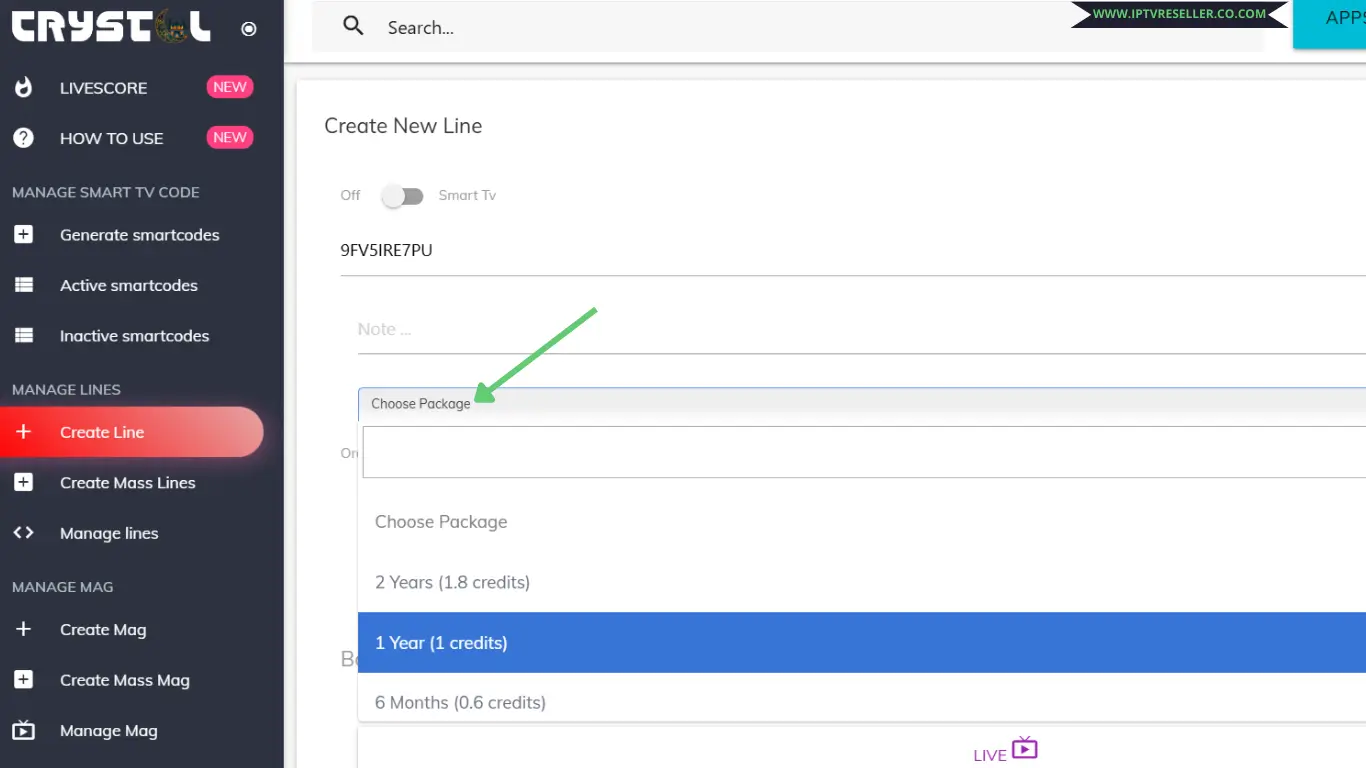
Task: Click the Active smartcodes list icon
Action: 23,285
